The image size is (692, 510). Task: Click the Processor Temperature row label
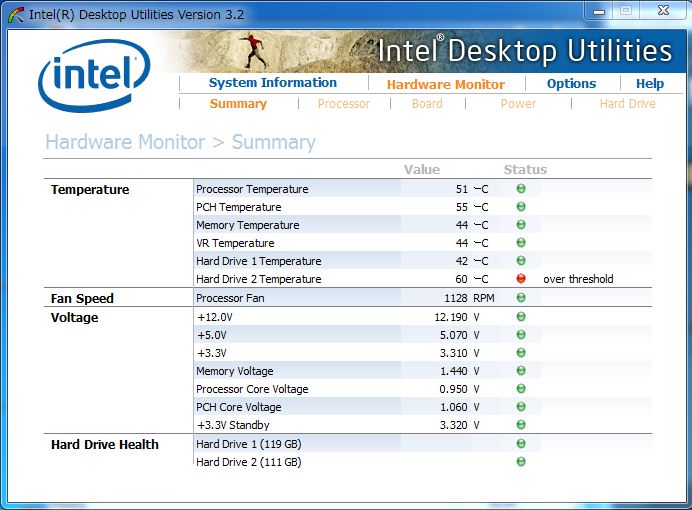(x=252, y=189)
